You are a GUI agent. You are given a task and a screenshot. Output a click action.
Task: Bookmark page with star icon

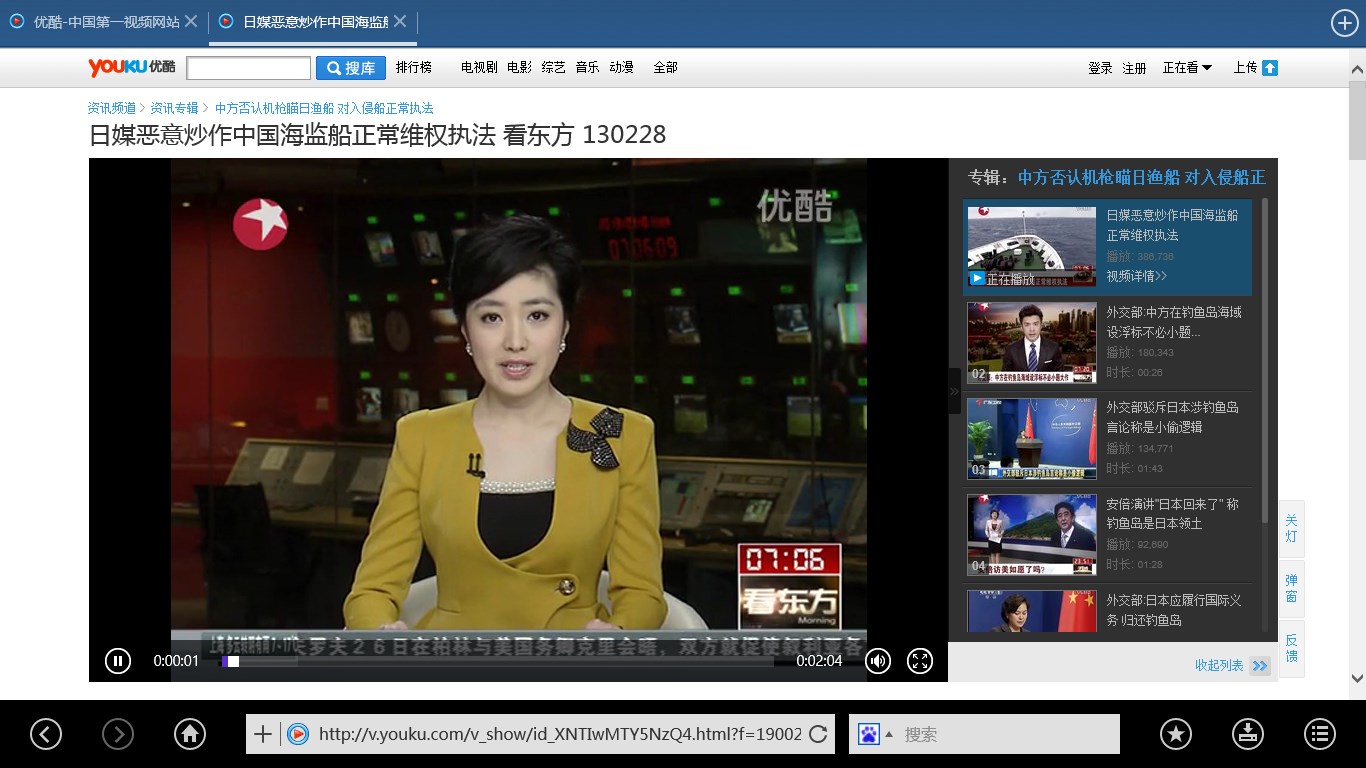coord(1176,734)
